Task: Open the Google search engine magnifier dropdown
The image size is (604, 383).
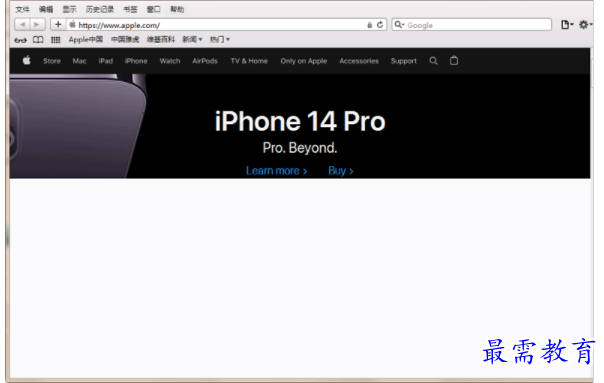Action: point(399,25)
